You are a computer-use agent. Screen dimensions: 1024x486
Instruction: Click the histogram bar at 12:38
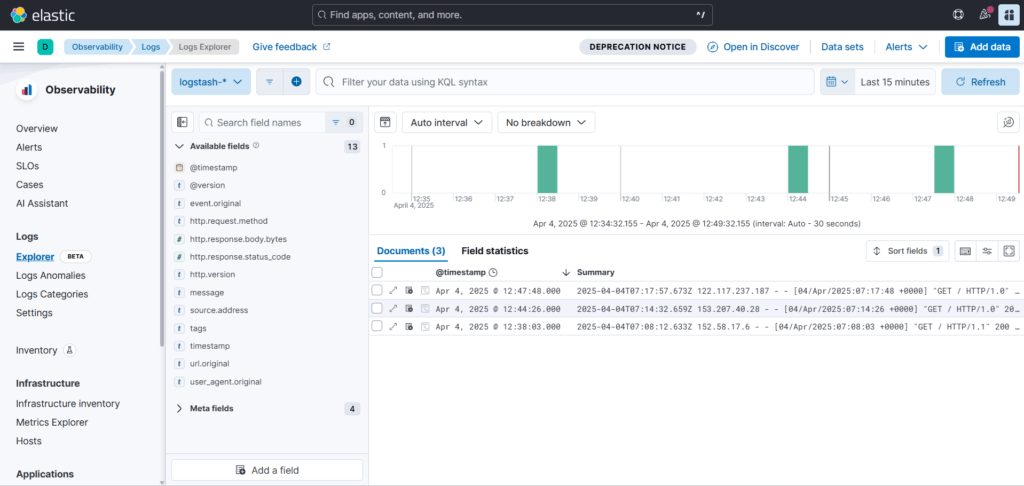point(547,169)
